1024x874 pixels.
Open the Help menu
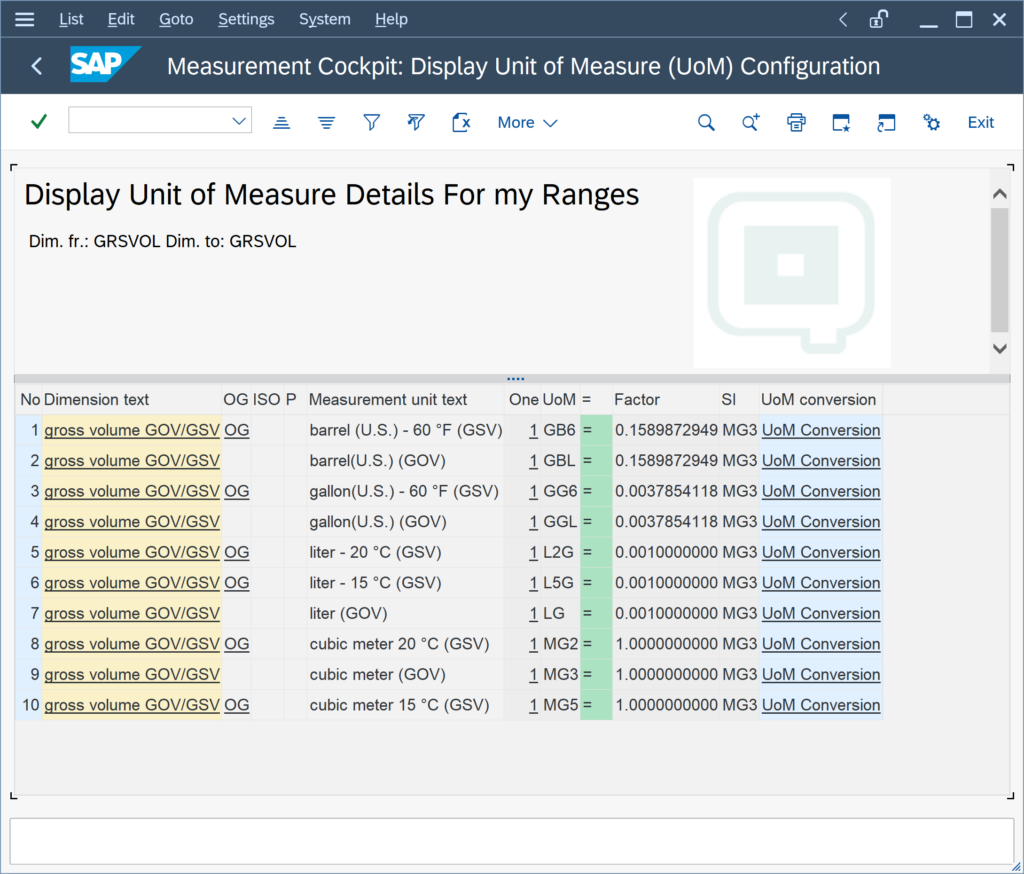(391, 19)
